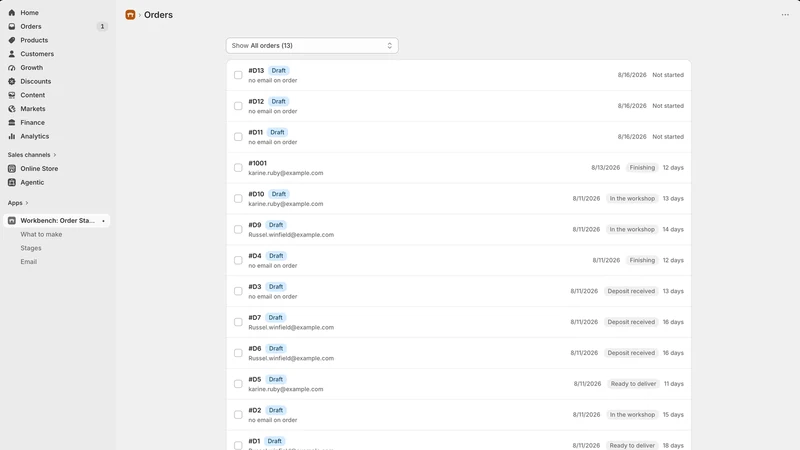Viewport: 800px width, 450px height.
Task: Open the Deposit received stage on #D3
Action: coord(631,291)
